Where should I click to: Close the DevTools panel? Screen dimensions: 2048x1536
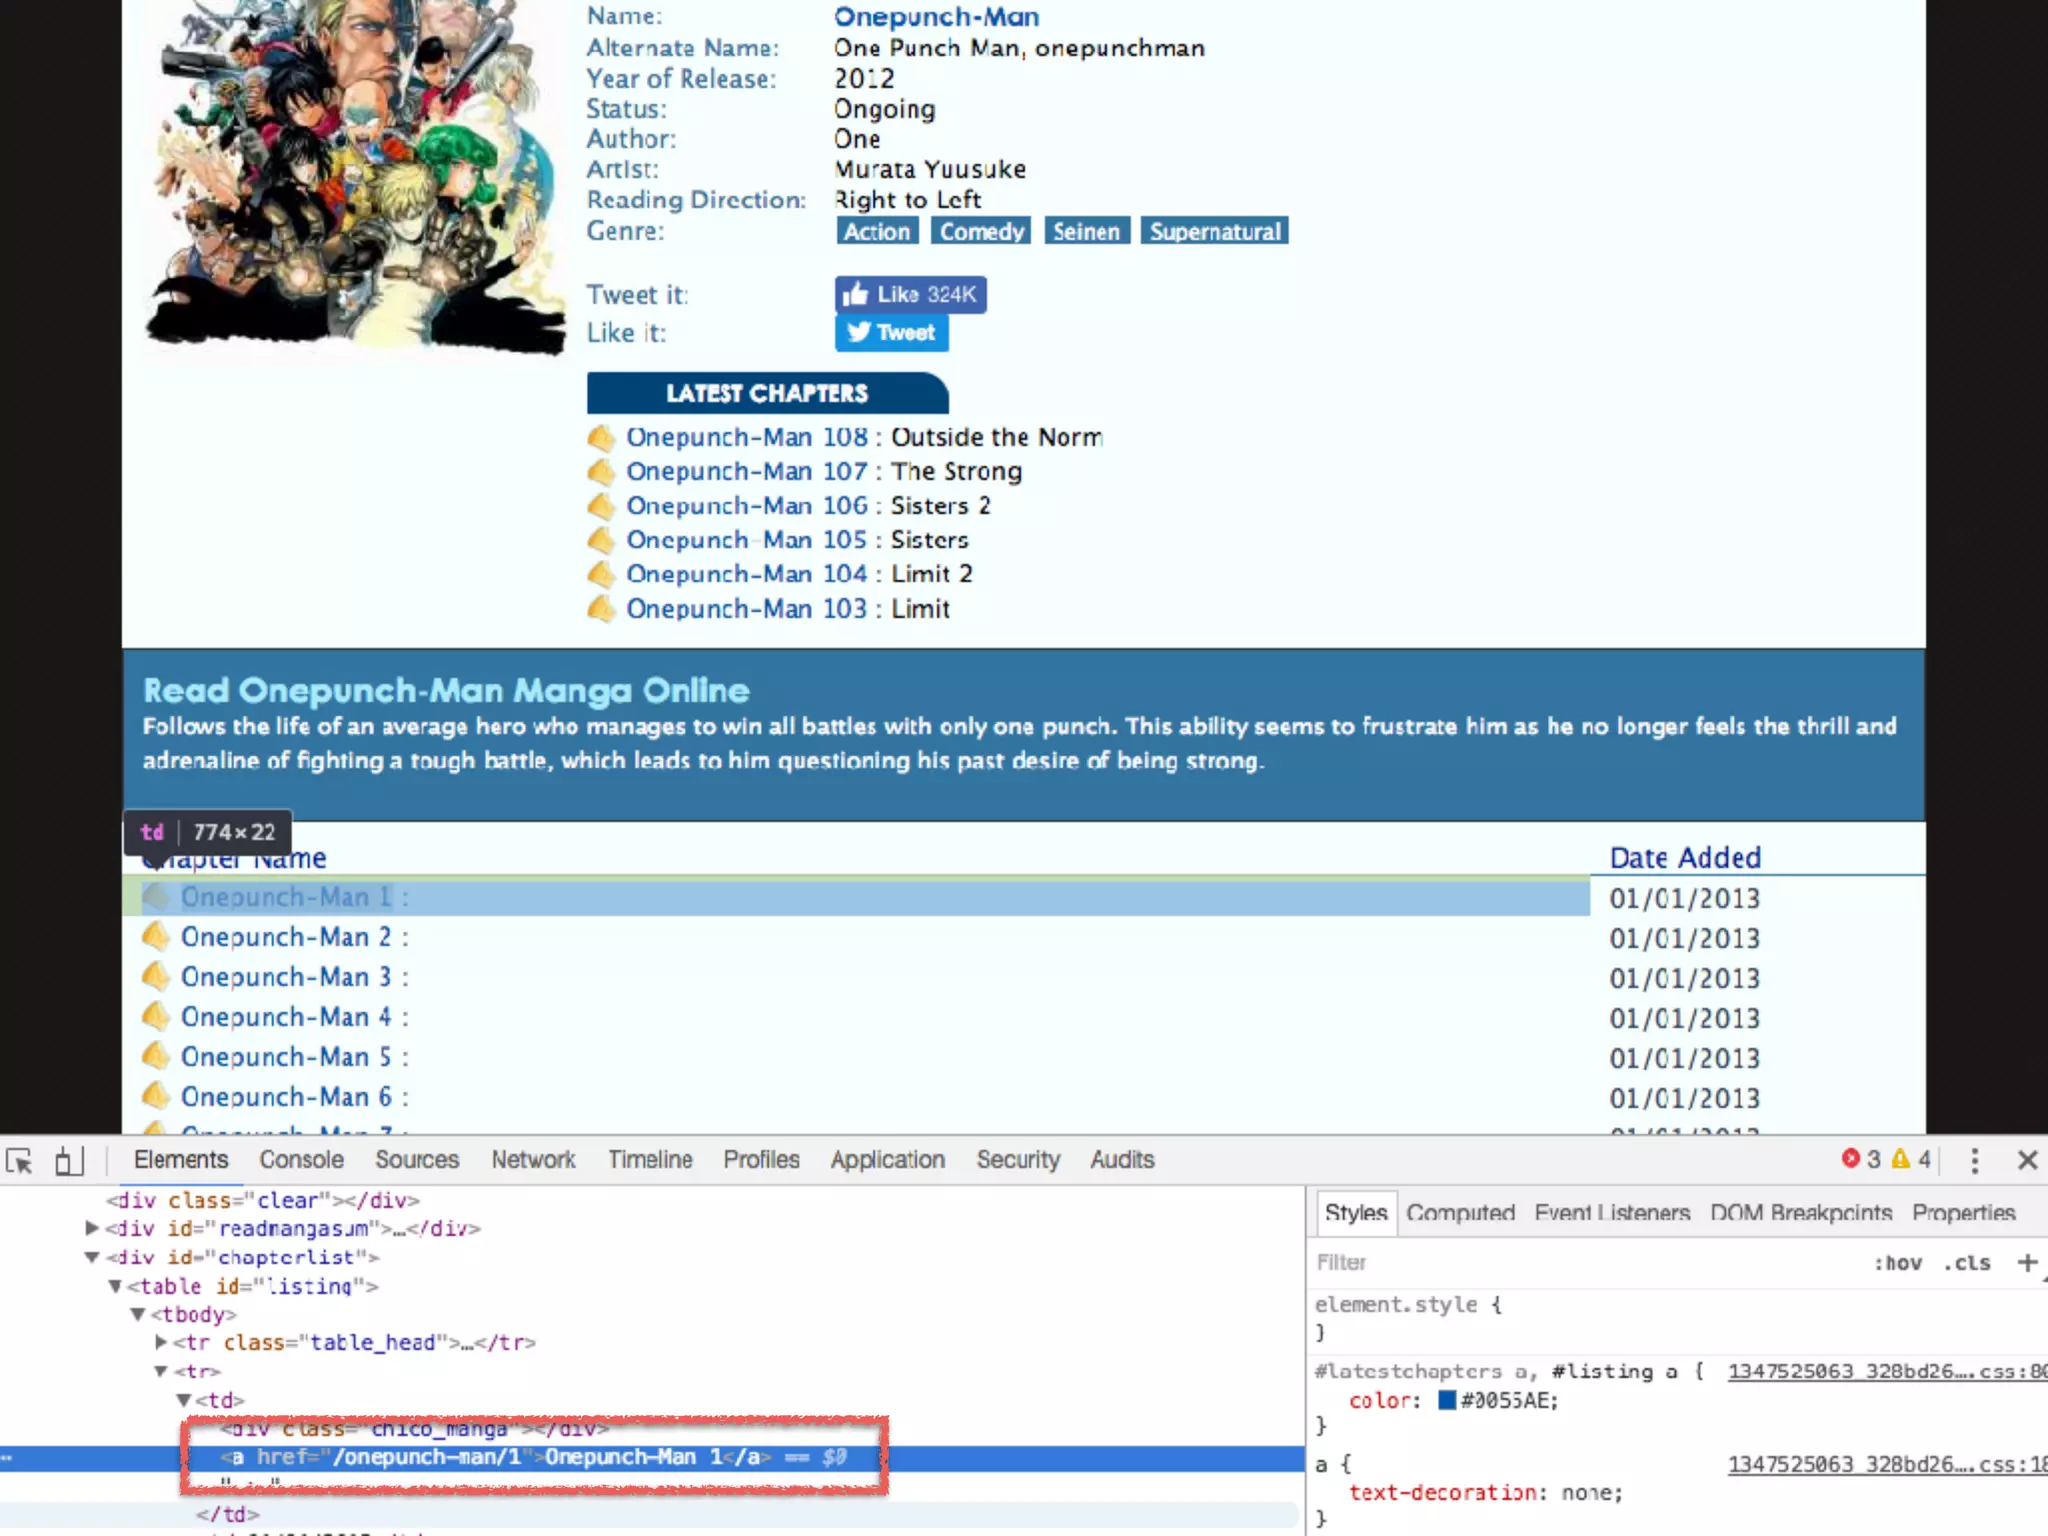tap(2027, 1160)
